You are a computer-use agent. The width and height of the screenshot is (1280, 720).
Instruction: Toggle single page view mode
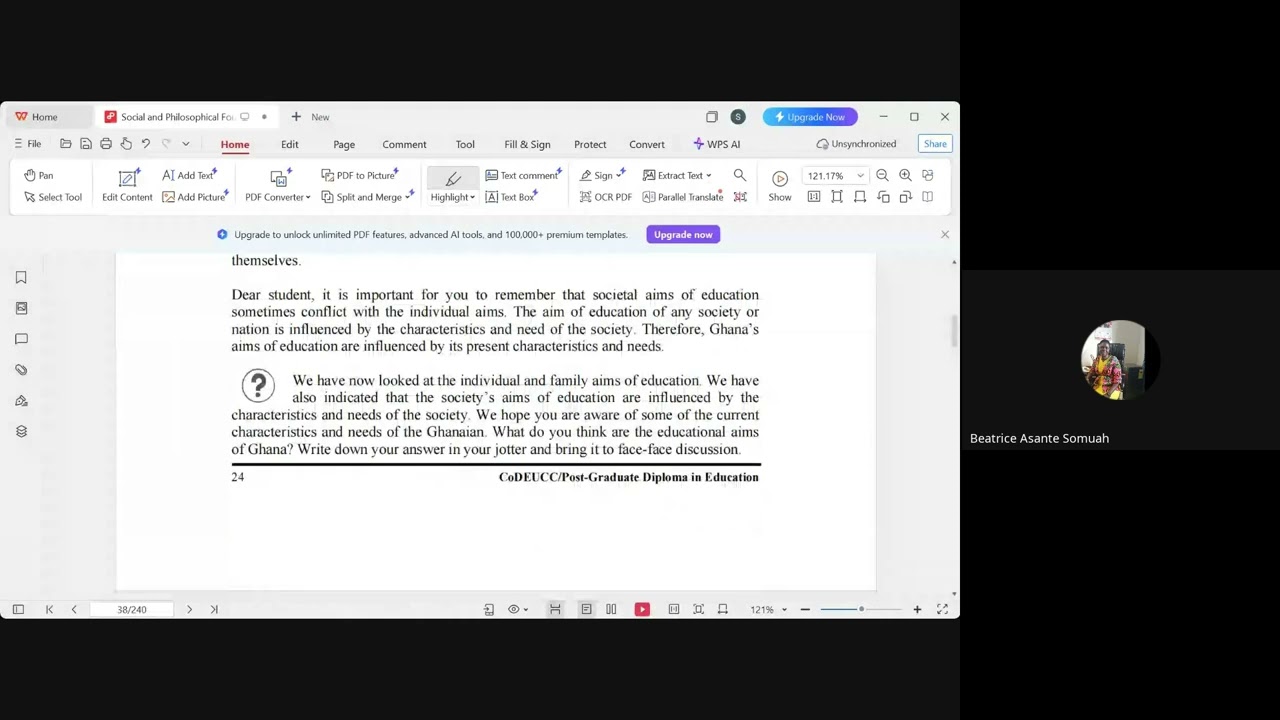586,609
